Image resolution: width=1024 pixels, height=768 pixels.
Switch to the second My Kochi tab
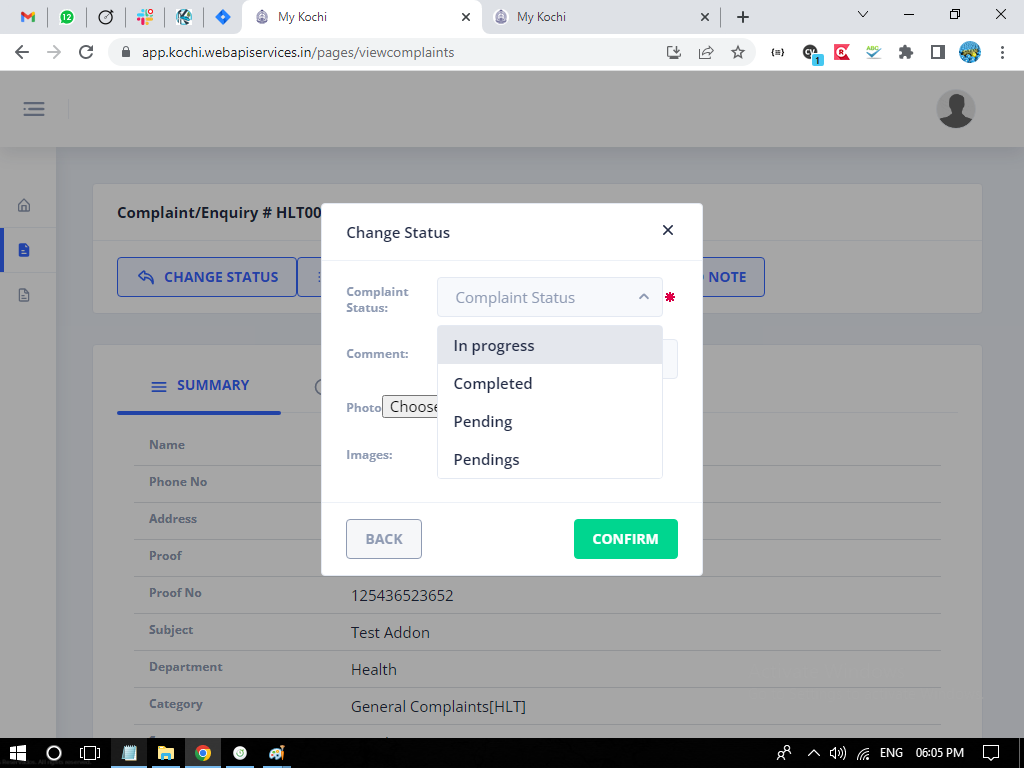tap(600, 17)
